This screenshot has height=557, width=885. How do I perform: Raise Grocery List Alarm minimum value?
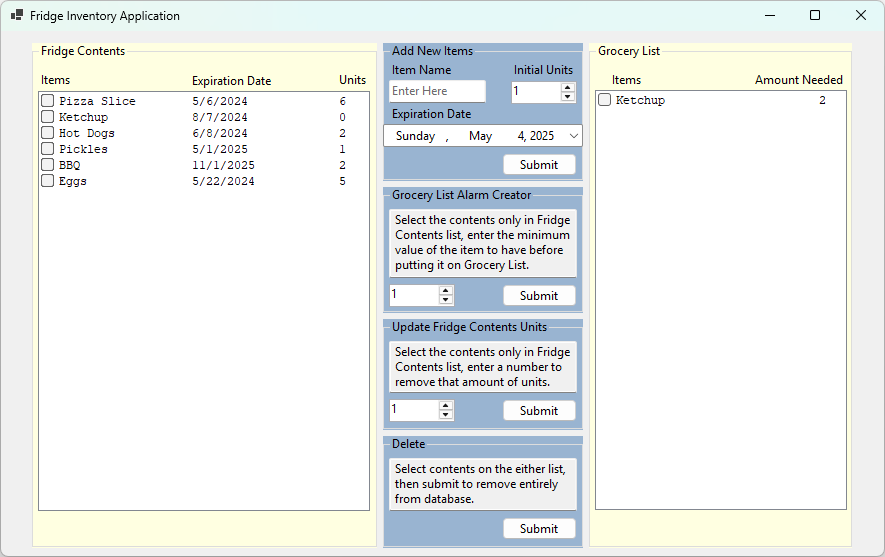point(446,291)
